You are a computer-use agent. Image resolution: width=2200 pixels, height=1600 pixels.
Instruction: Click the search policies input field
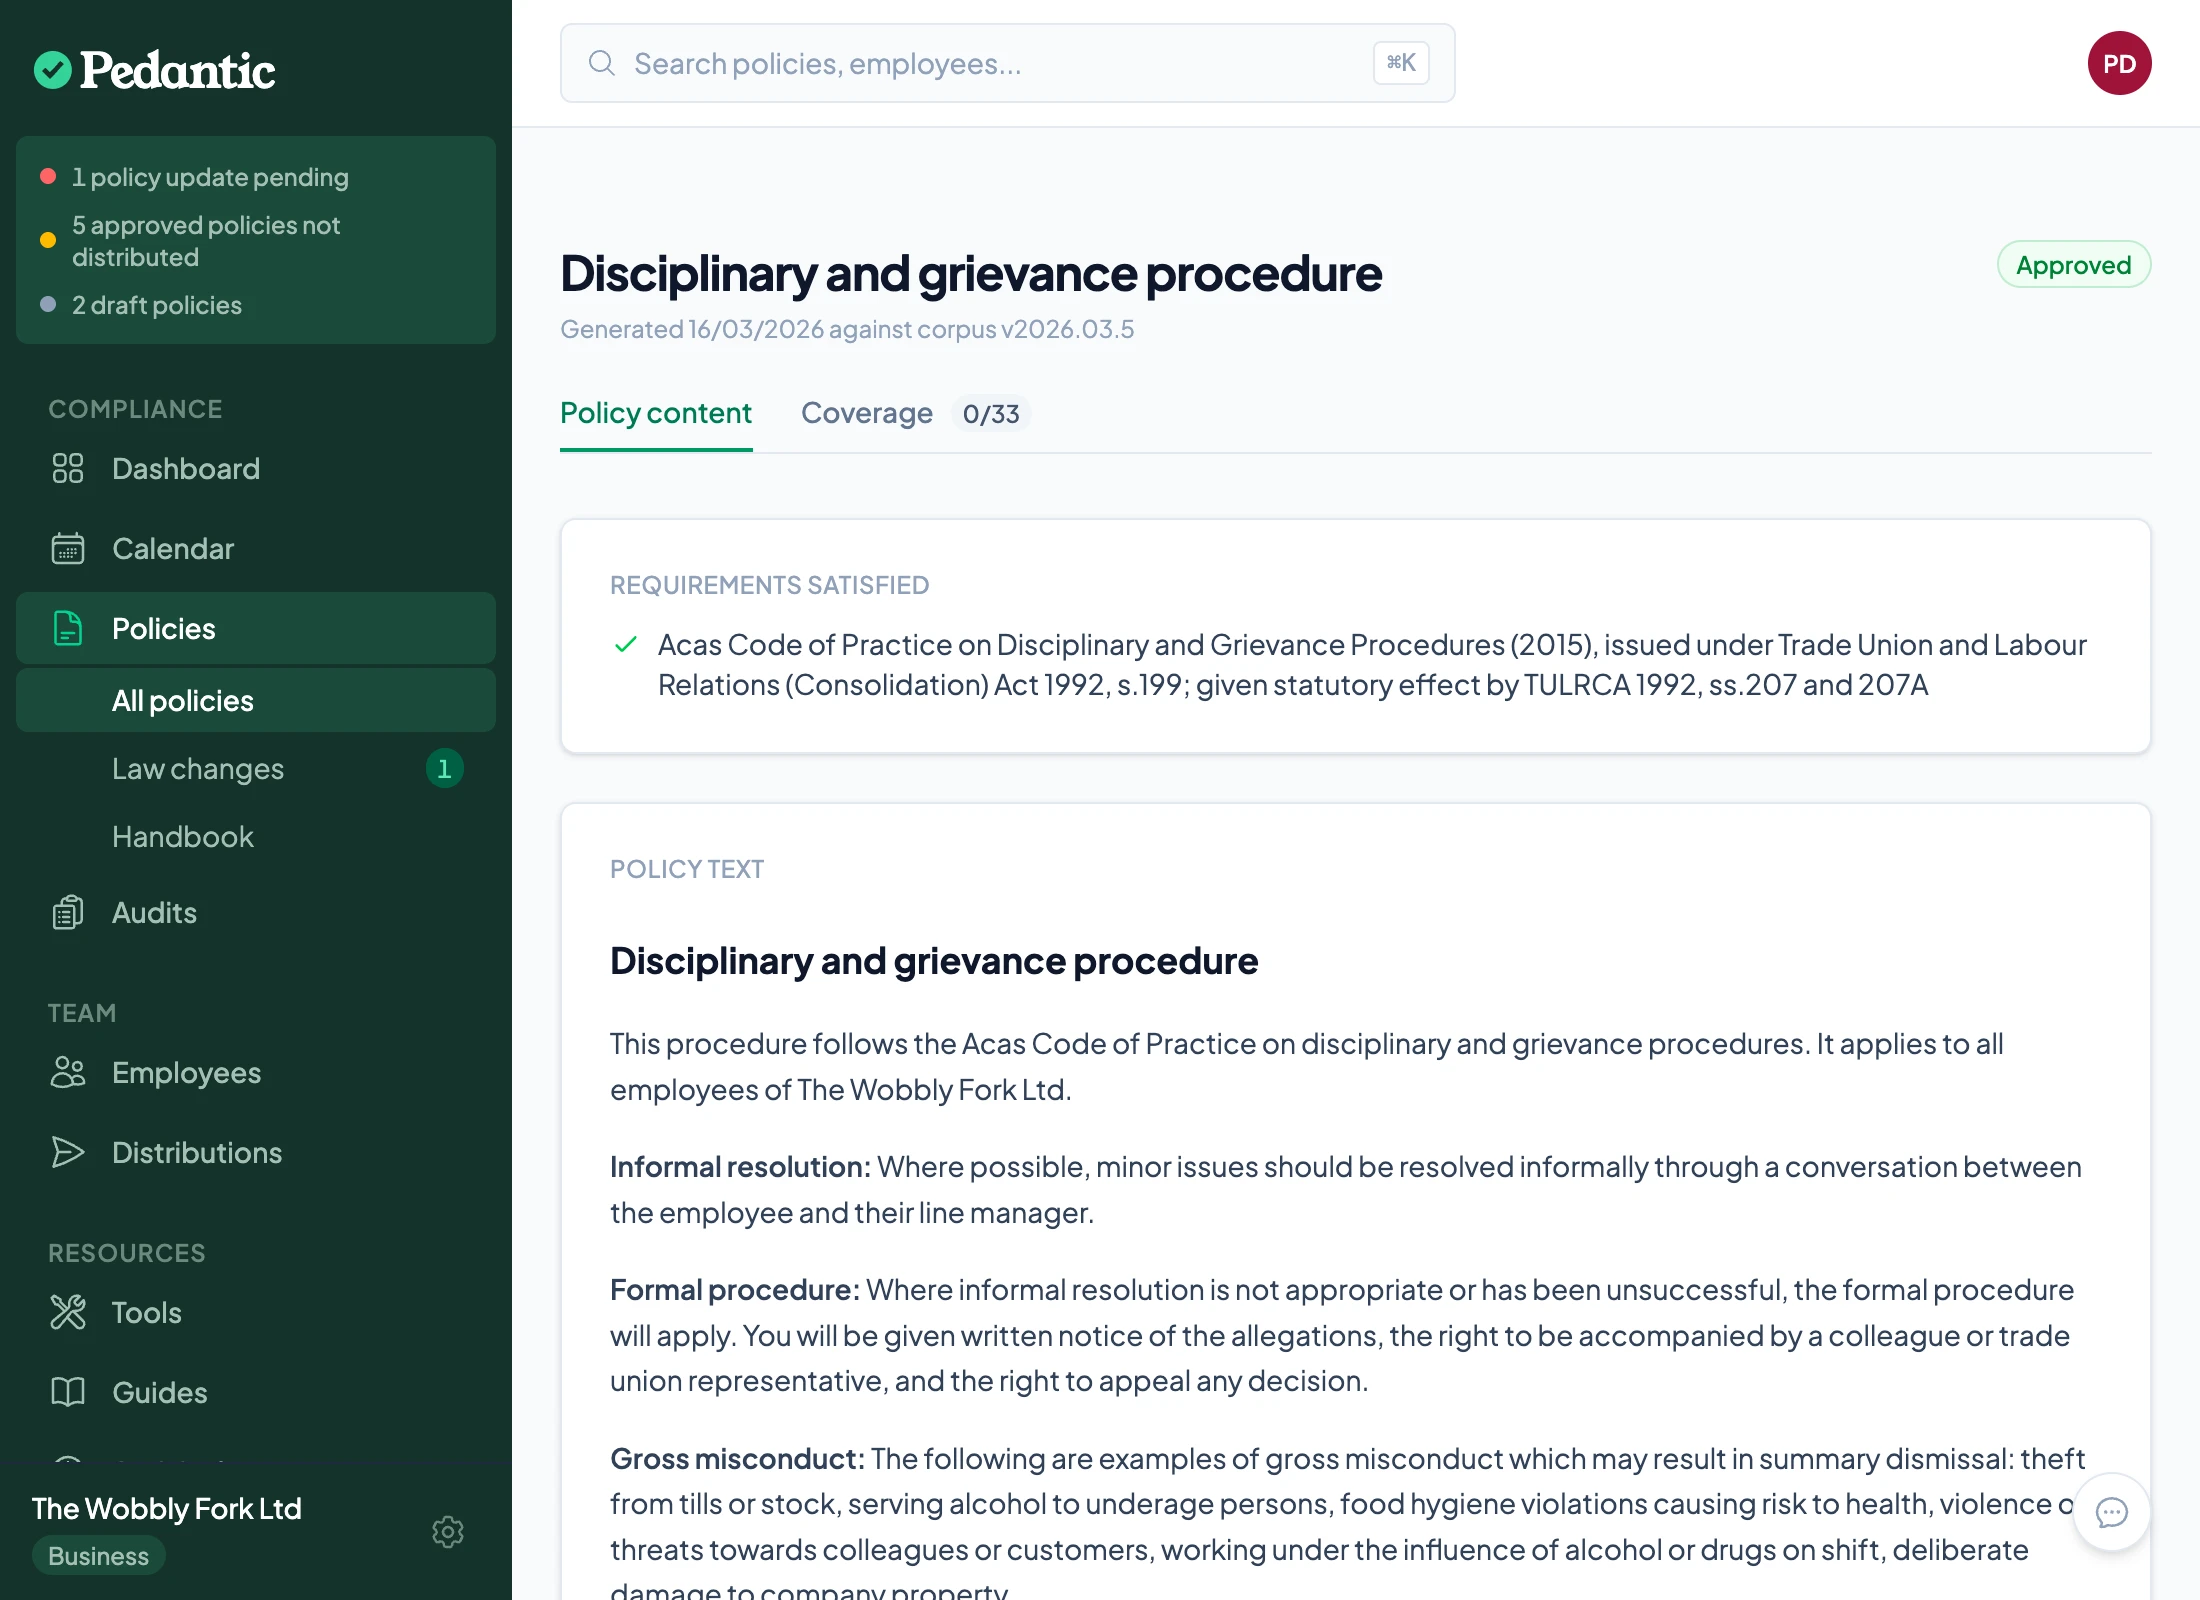(1006, 63)
